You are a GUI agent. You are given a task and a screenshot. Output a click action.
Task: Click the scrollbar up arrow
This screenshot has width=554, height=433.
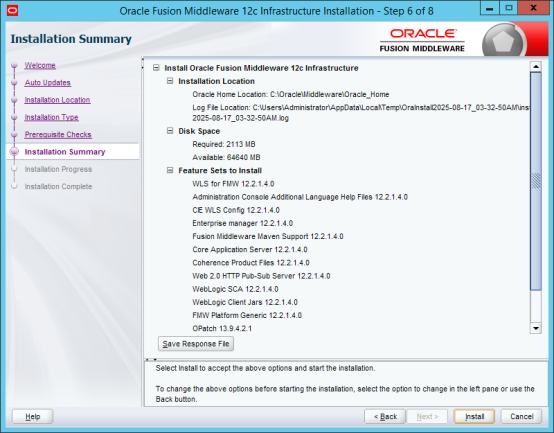coord(536,66)
